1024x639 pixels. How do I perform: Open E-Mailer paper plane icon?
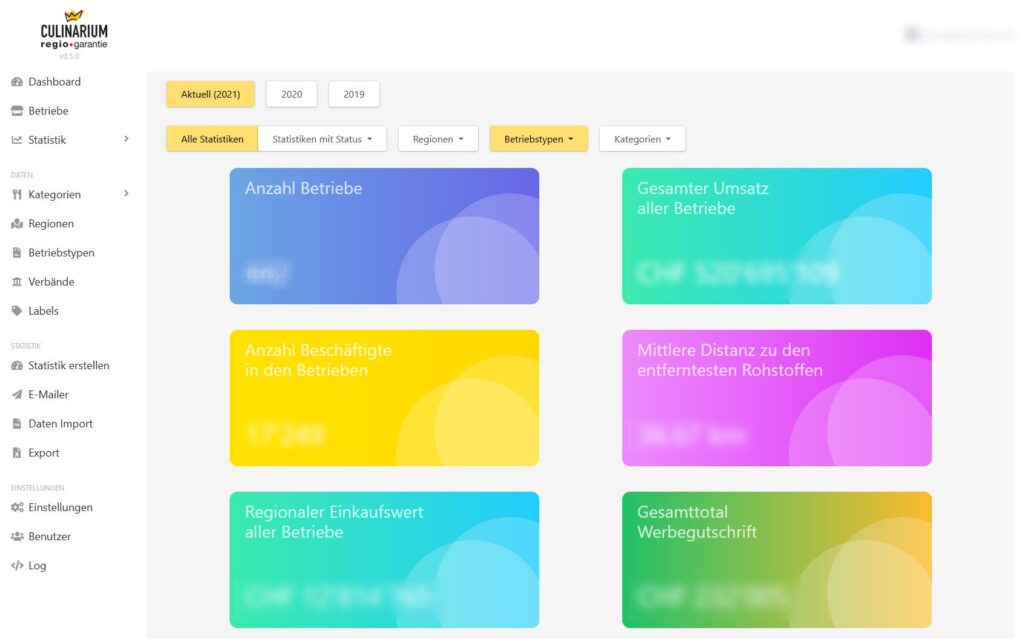pyautogui.click(x=17, y=395)
